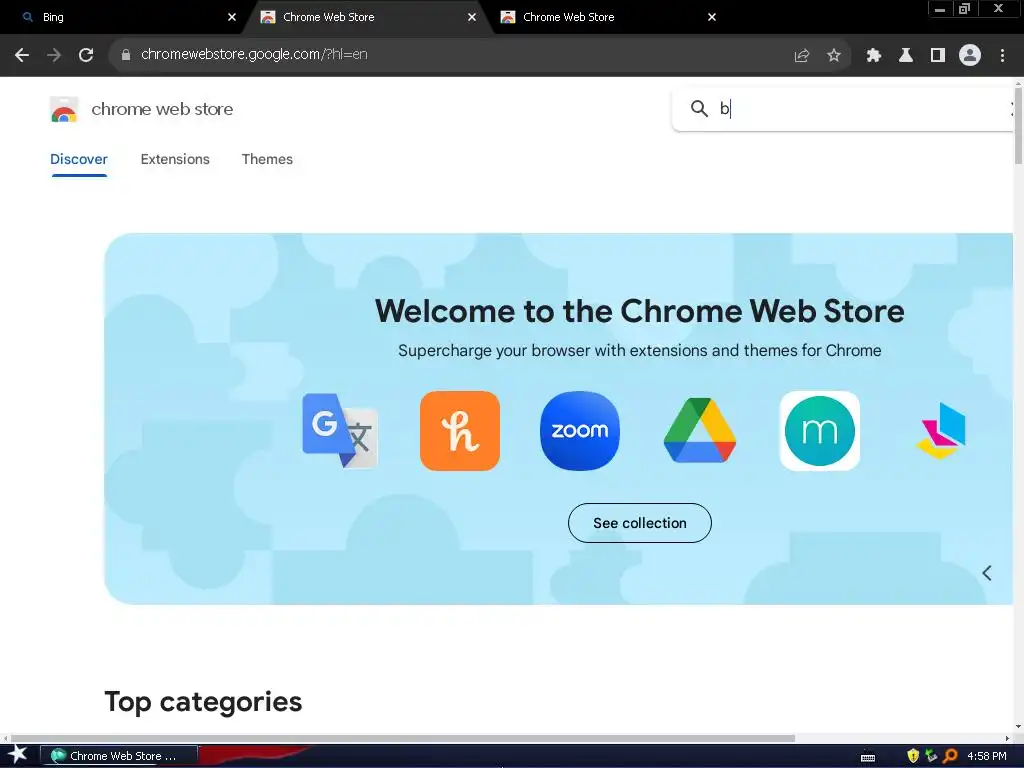1024x768 pixels.
Task: Toggle the browser side panel icon
Action: (x=938, y=56)
